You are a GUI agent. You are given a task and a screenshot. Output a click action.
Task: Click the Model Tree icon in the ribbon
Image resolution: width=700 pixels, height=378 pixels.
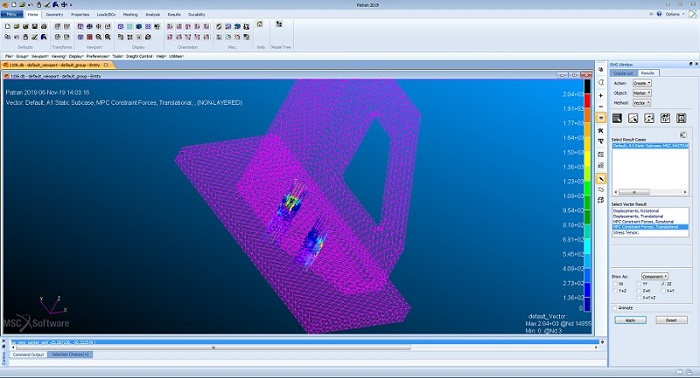pos(279,24)
